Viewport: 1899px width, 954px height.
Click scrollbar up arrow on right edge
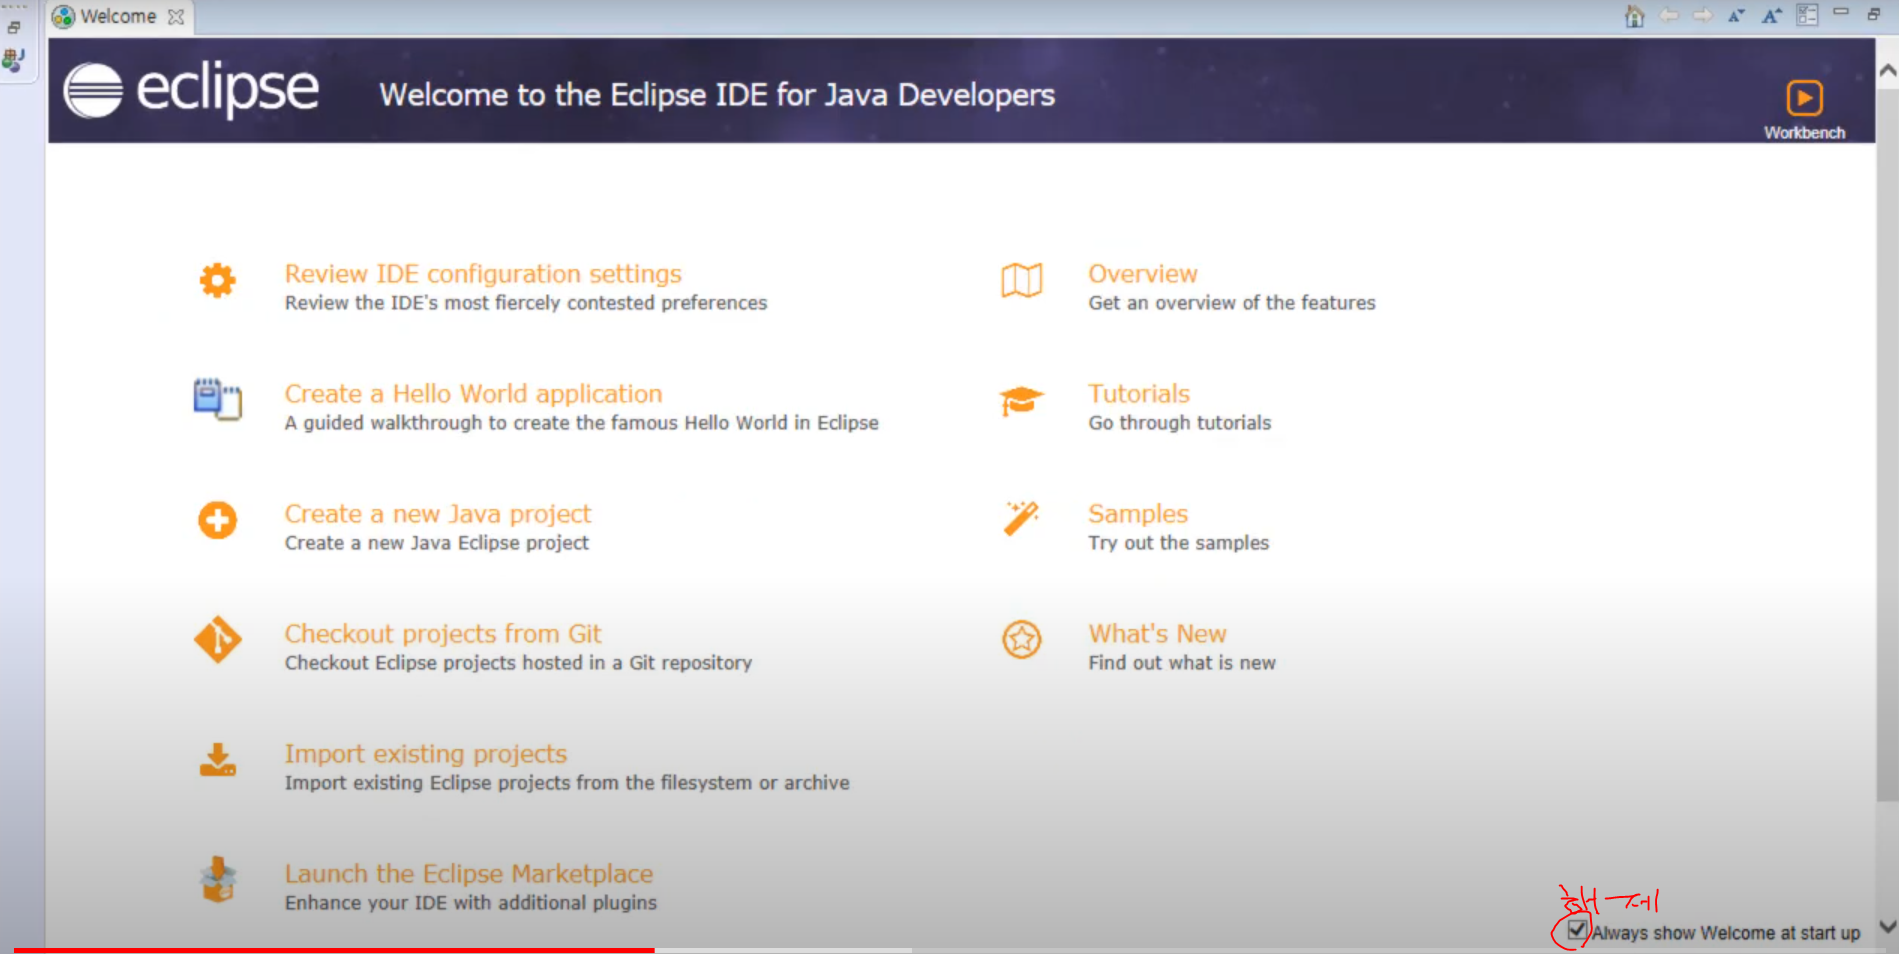(x=1887, y=71)
